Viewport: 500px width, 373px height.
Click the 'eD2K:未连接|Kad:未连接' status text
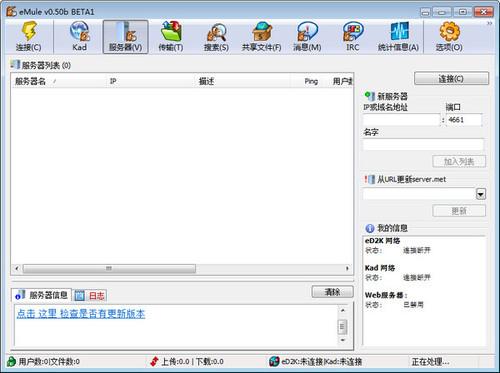pos(322,362)
